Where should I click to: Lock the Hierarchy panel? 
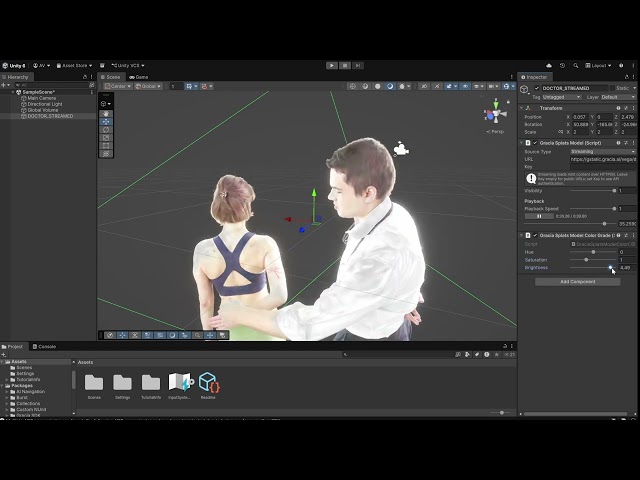(x=85, y=77)
